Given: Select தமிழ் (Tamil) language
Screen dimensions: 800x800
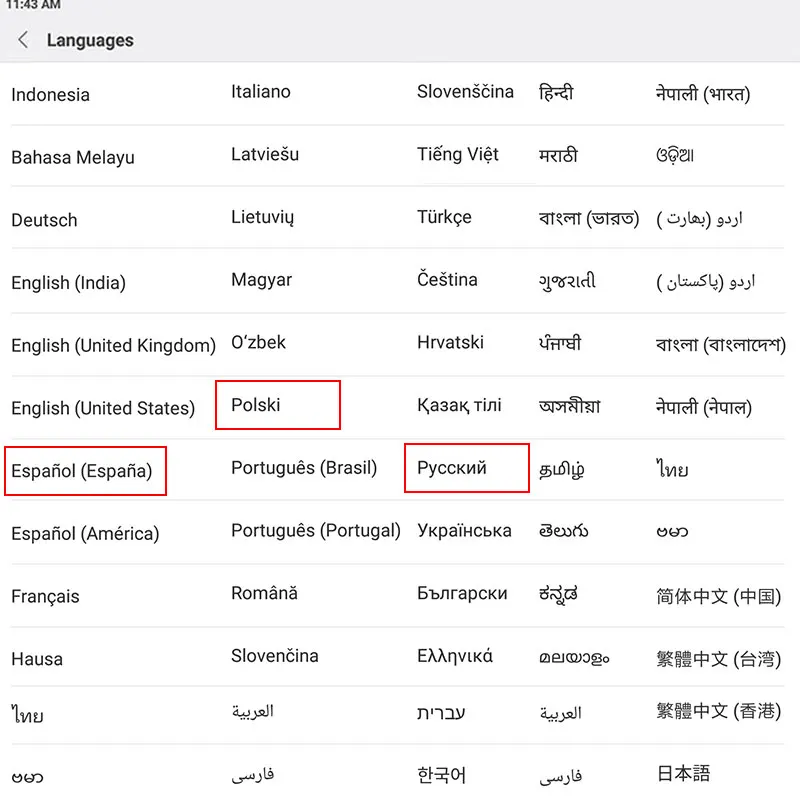Looking at the screenshot, I should (x=562, y=469).
